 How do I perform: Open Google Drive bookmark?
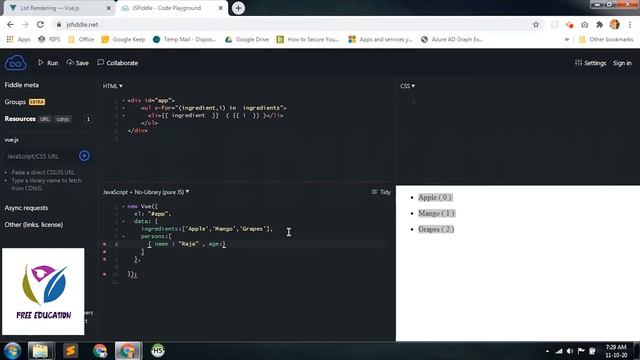[247, 40]
